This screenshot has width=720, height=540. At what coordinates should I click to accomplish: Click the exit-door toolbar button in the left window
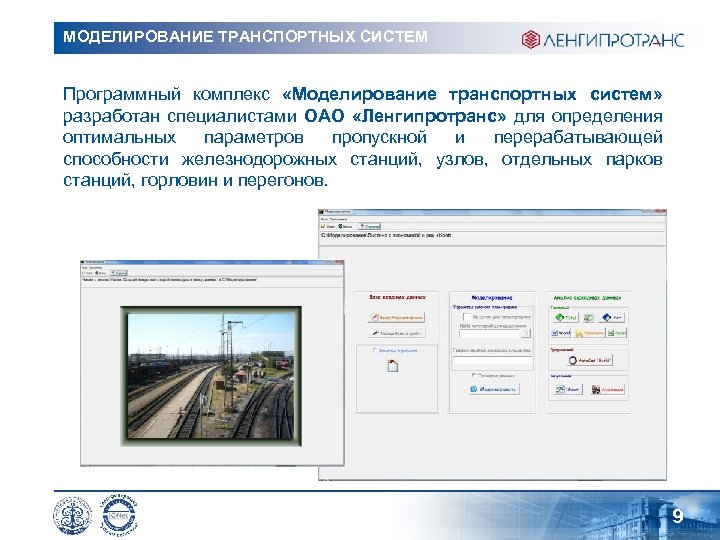[101, 273]
